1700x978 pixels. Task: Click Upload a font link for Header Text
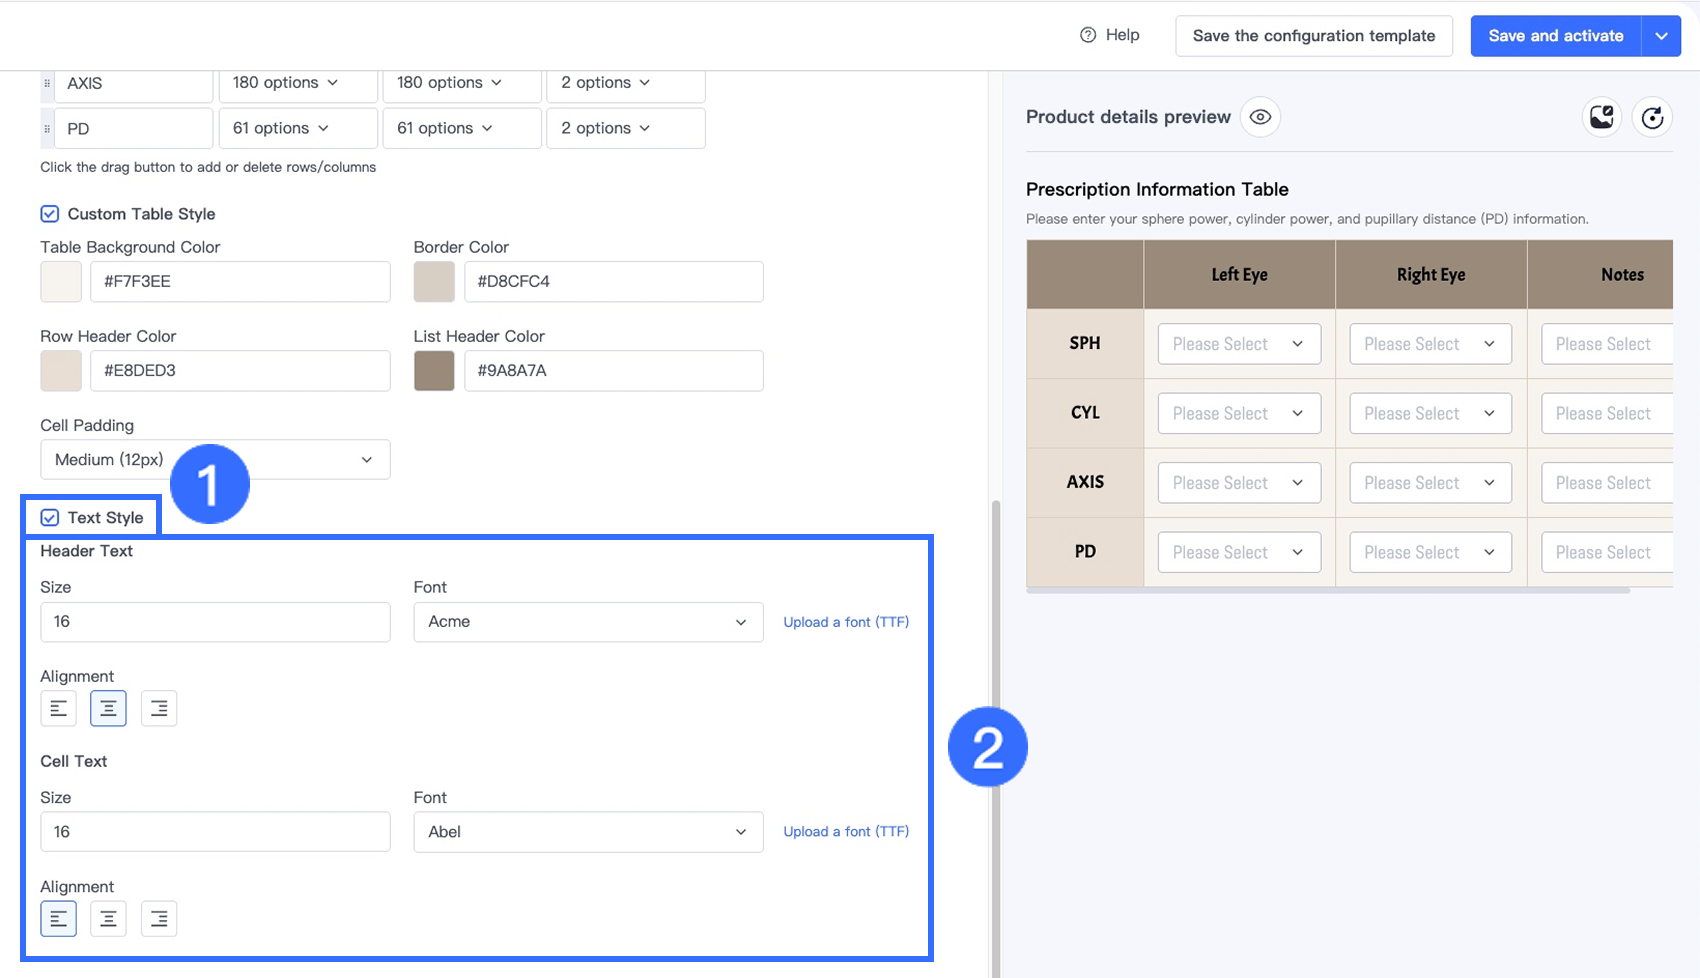tap(846, 622)
